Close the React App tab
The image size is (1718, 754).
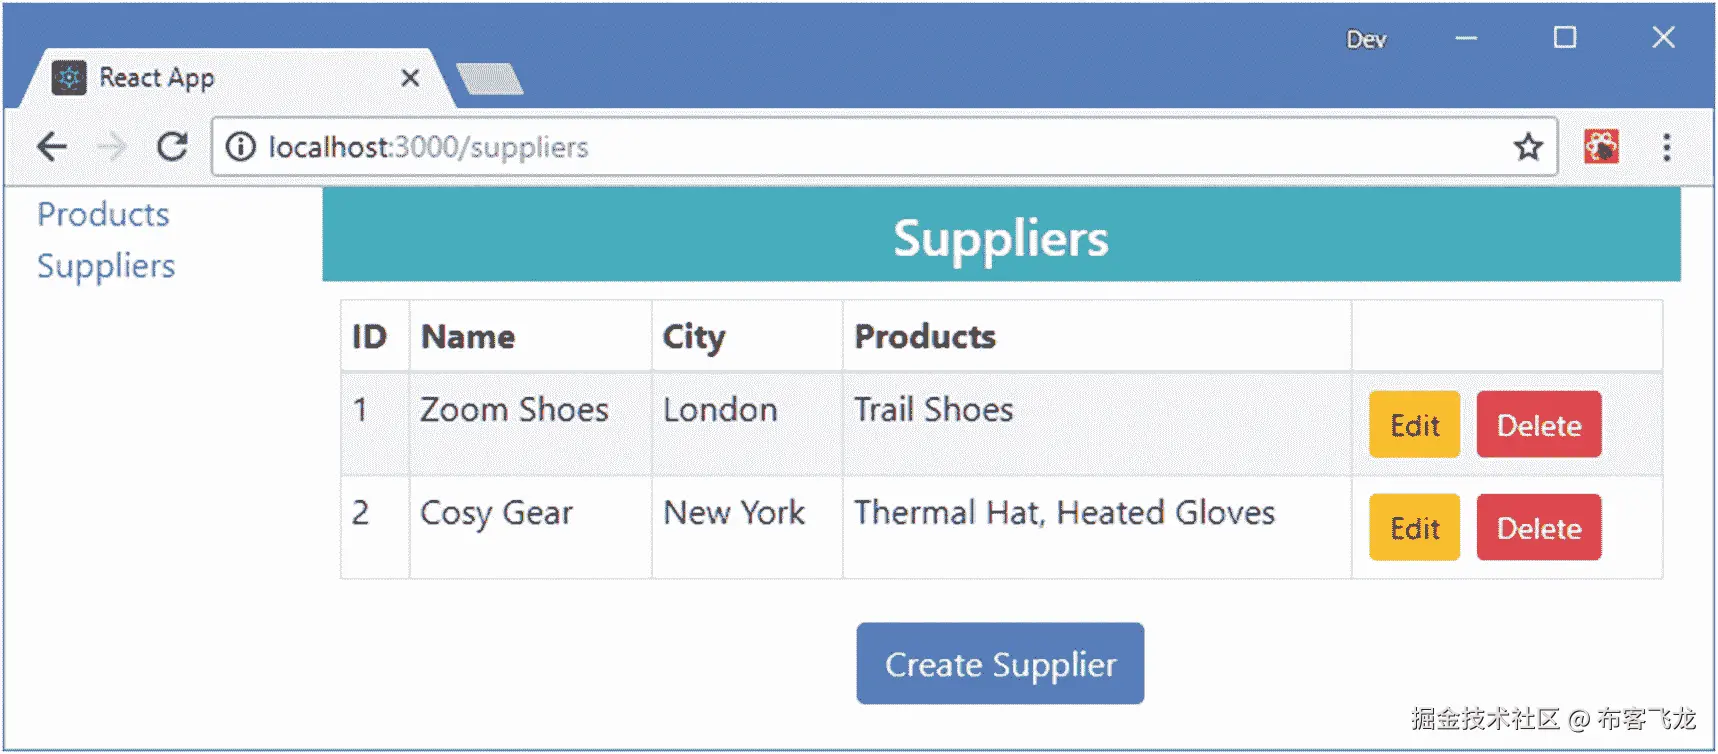pyautogui.click(x=410, y=78)
